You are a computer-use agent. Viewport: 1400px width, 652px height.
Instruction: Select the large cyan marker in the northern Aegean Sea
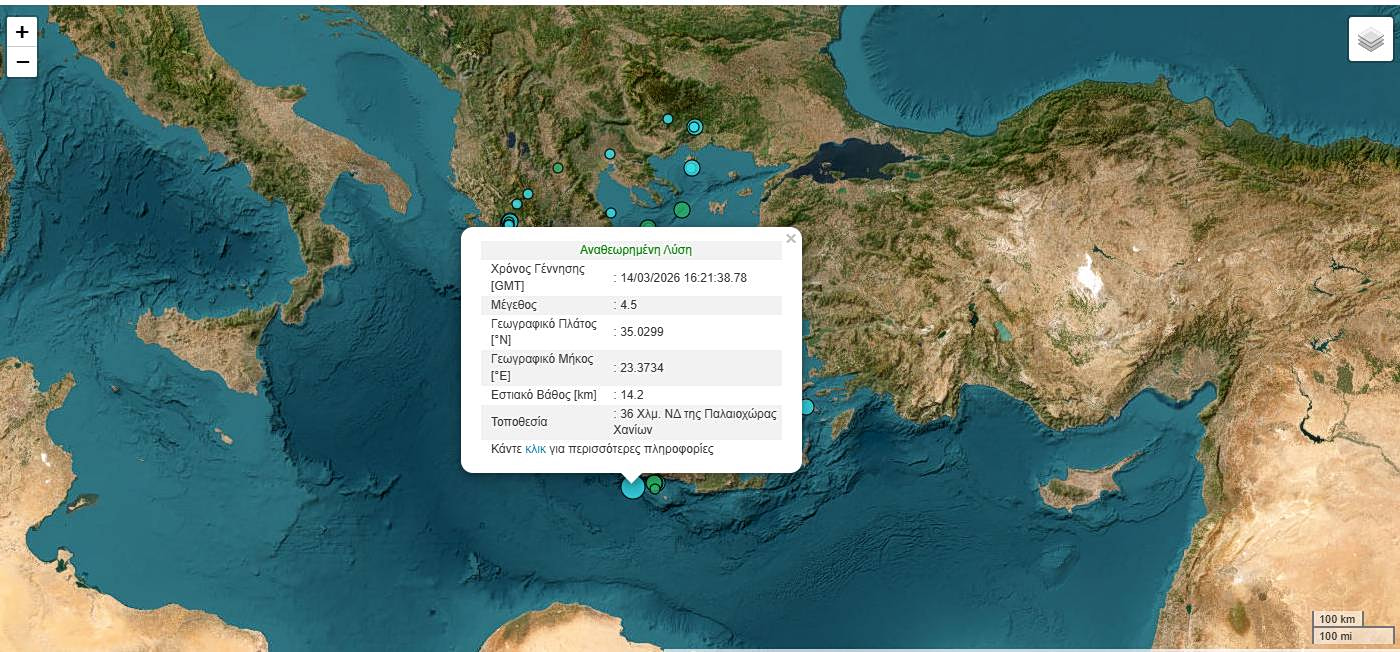[x=691, y=168]
